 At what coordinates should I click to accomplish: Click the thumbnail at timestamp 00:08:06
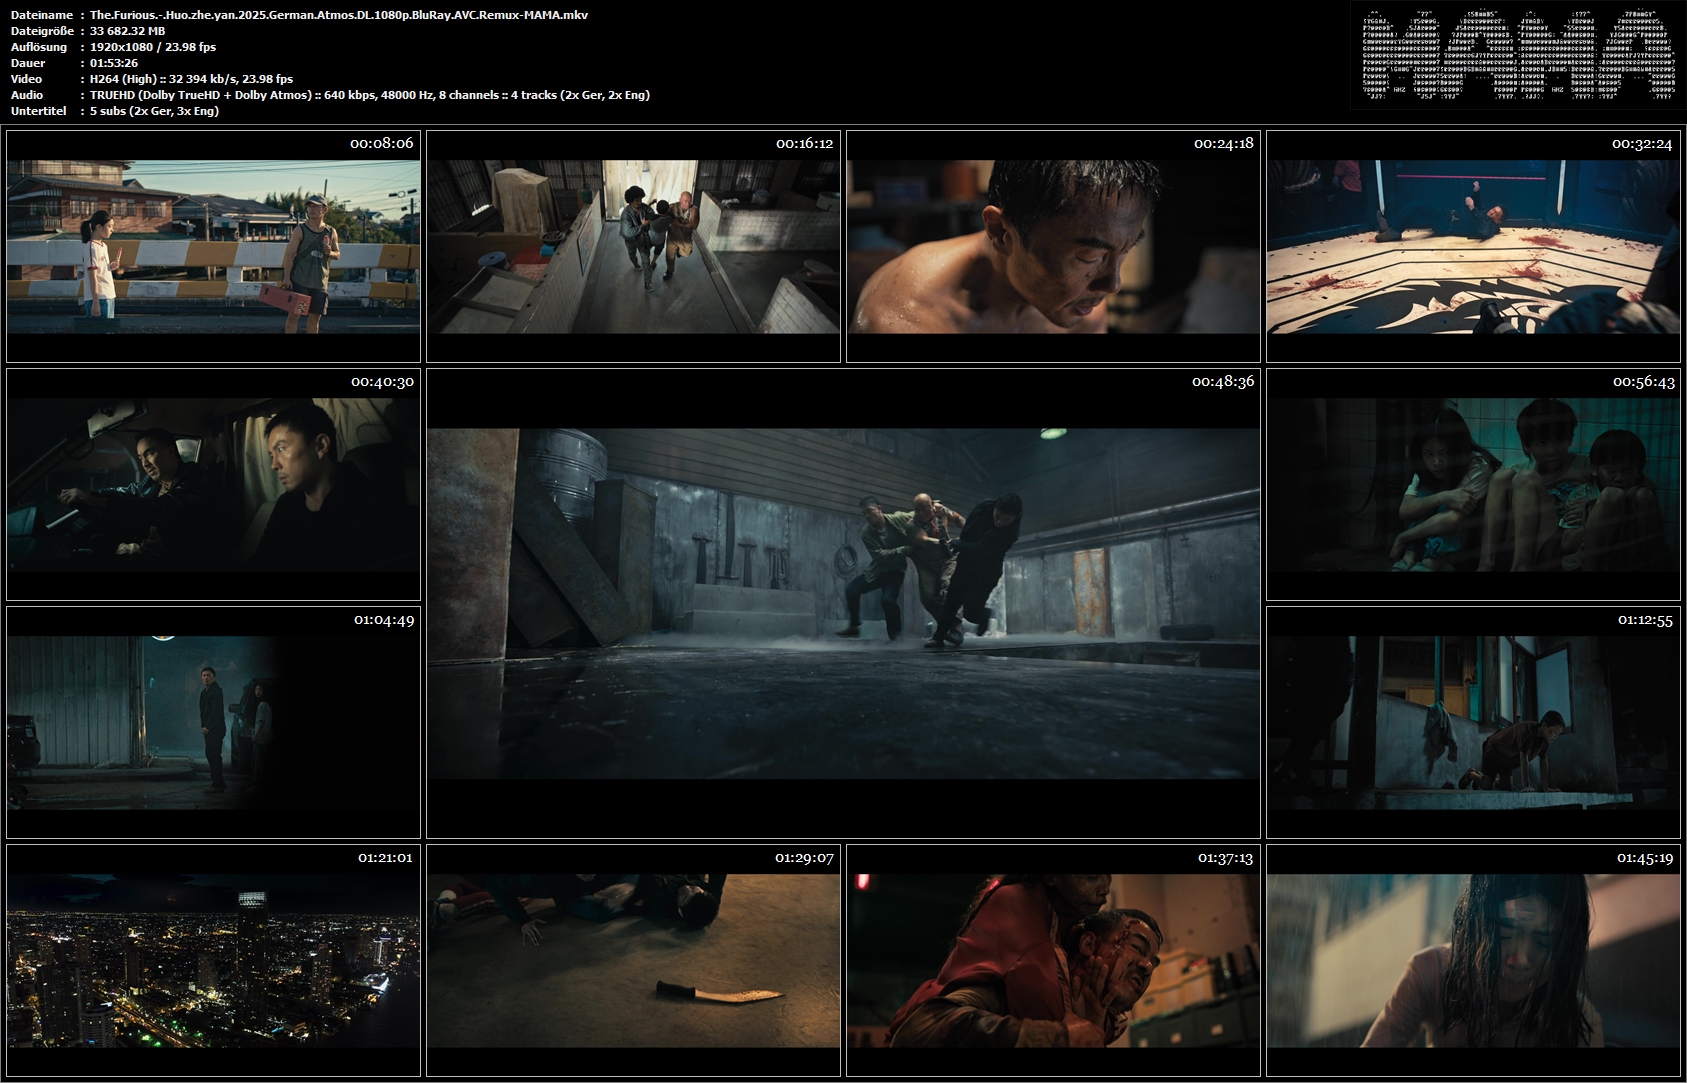(x=213, y=246)
